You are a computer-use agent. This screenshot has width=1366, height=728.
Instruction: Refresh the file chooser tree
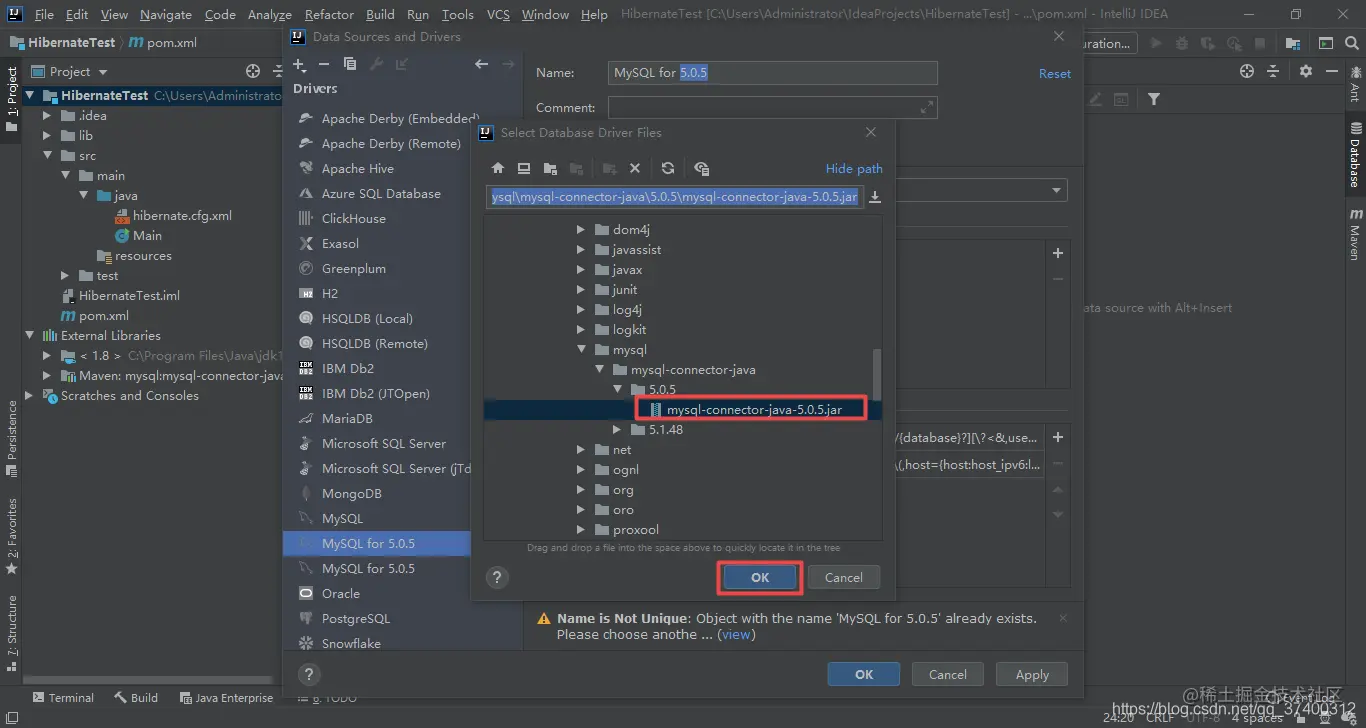[x=668, y=169]
